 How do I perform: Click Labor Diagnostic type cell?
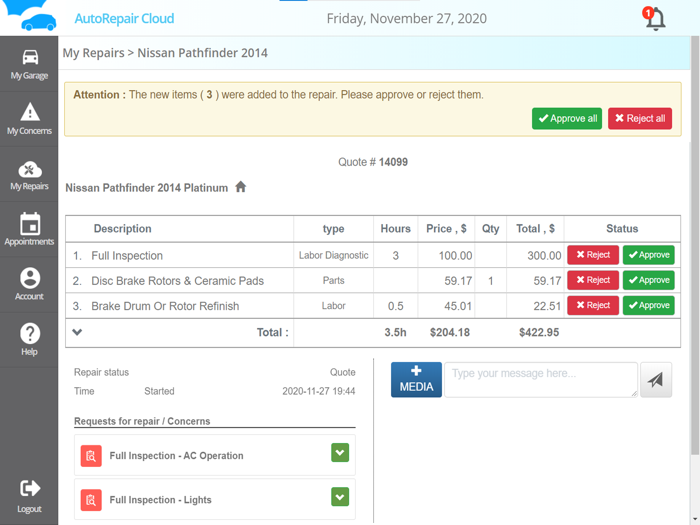click(x=333, y=255)
